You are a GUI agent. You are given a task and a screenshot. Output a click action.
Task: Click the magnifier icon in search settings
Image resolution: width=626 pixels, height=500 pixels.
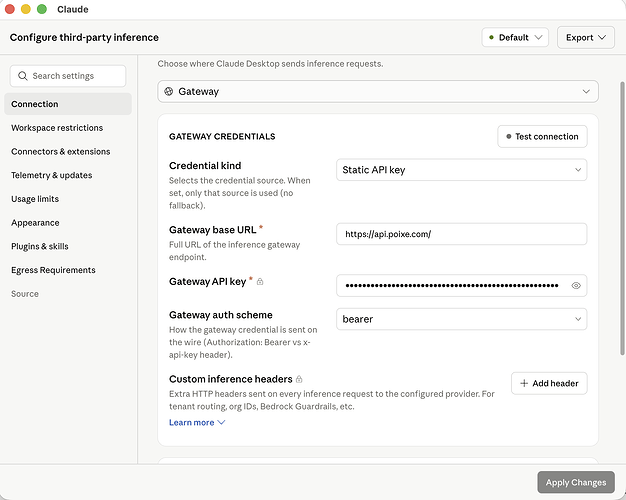tap(23, 76)
